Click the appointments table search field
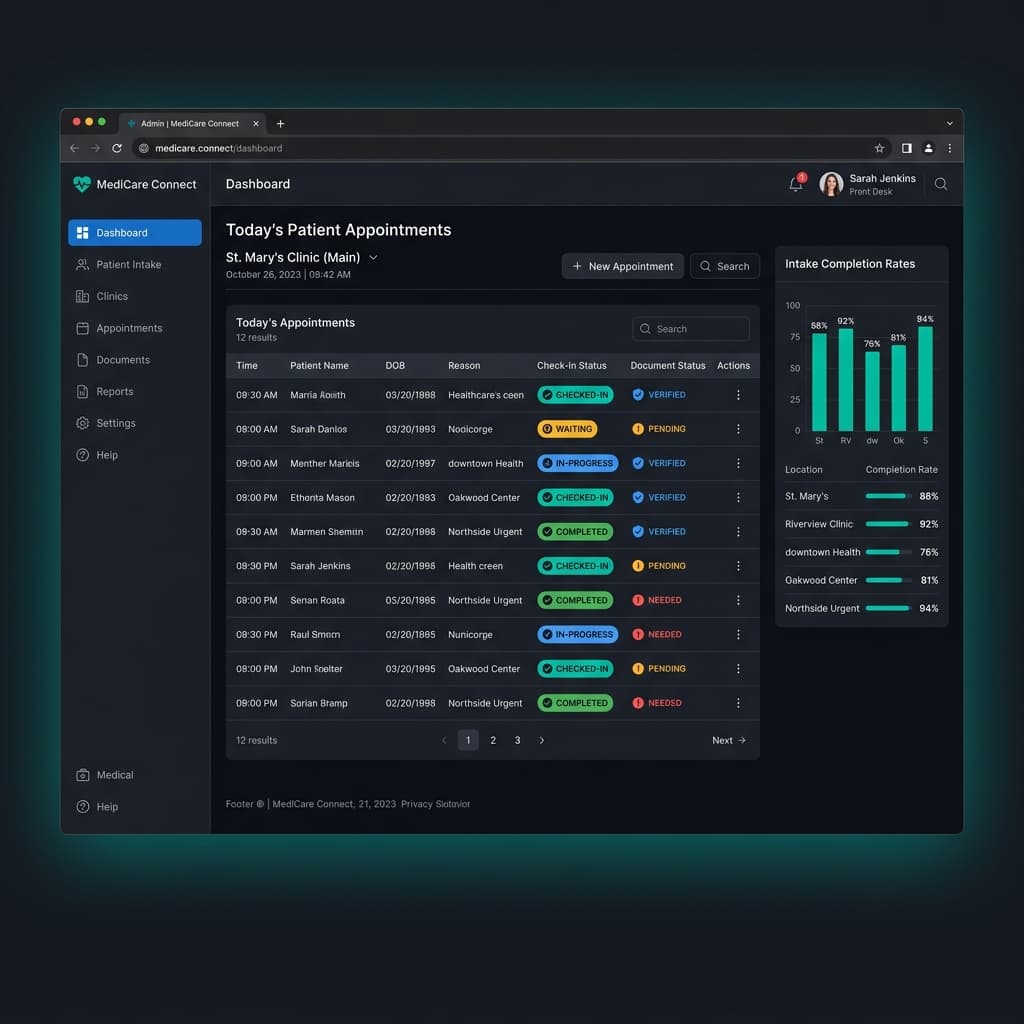This screenshot has height=1024, width=1024. point(690,329)
